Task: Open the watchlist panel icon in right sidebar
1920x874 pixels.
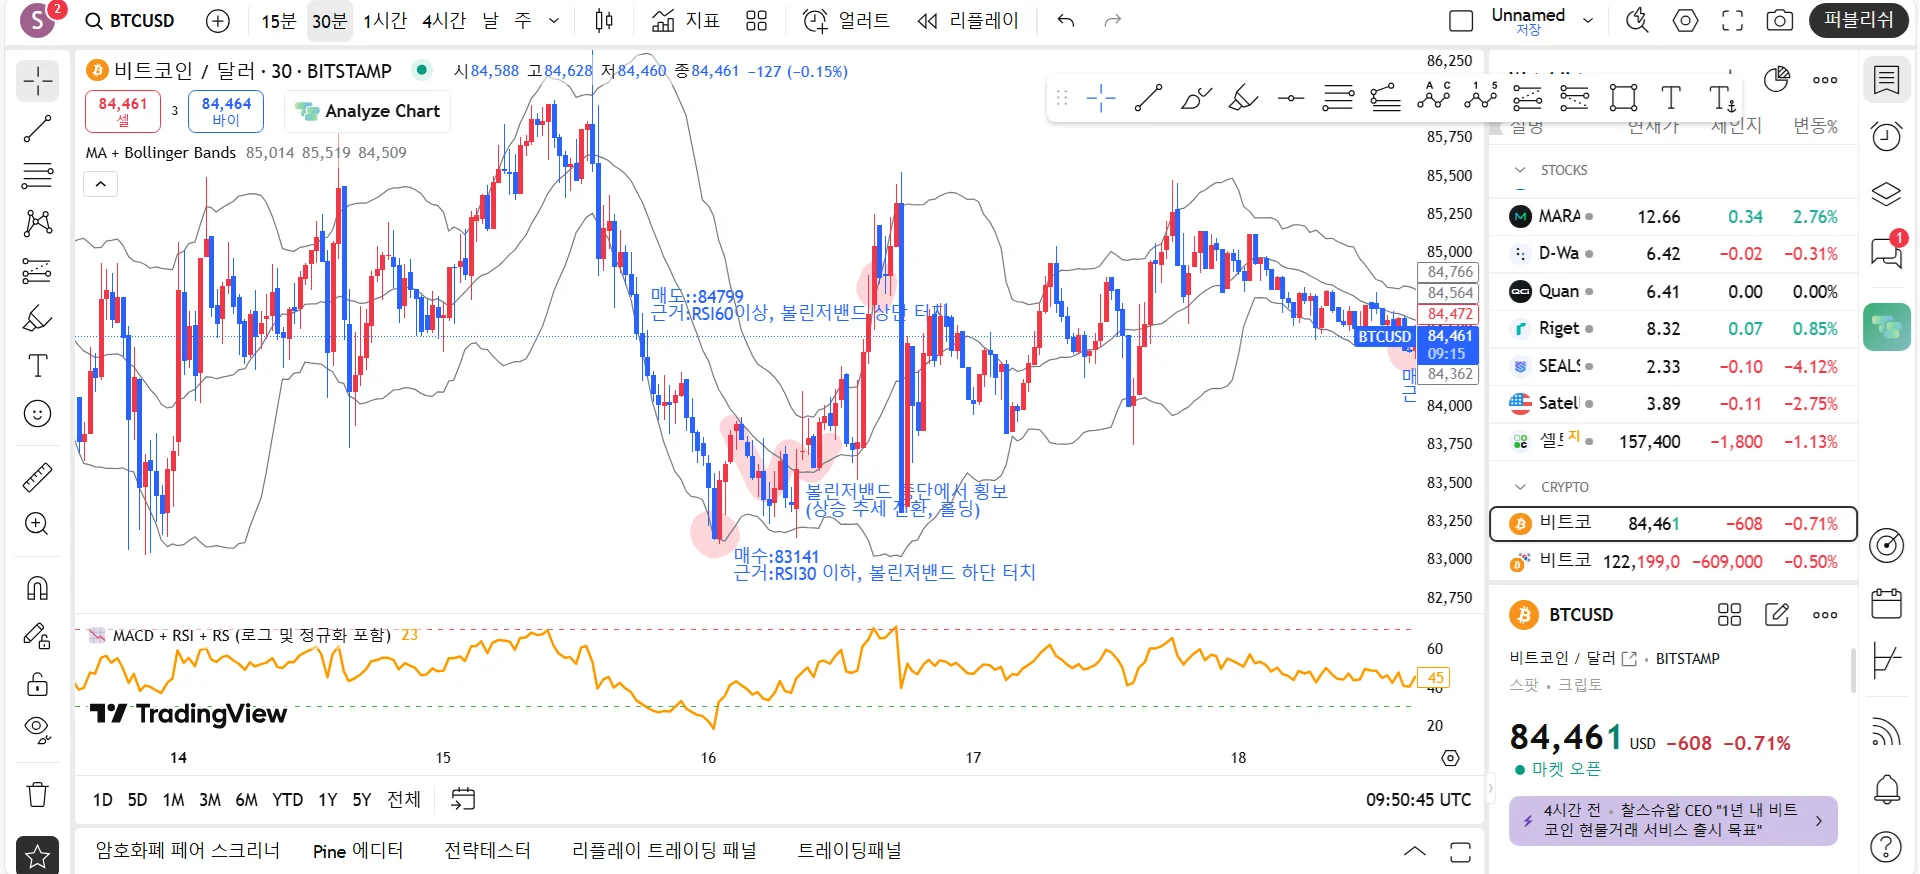Action: pyautogui.click(x=1887, y=80)
